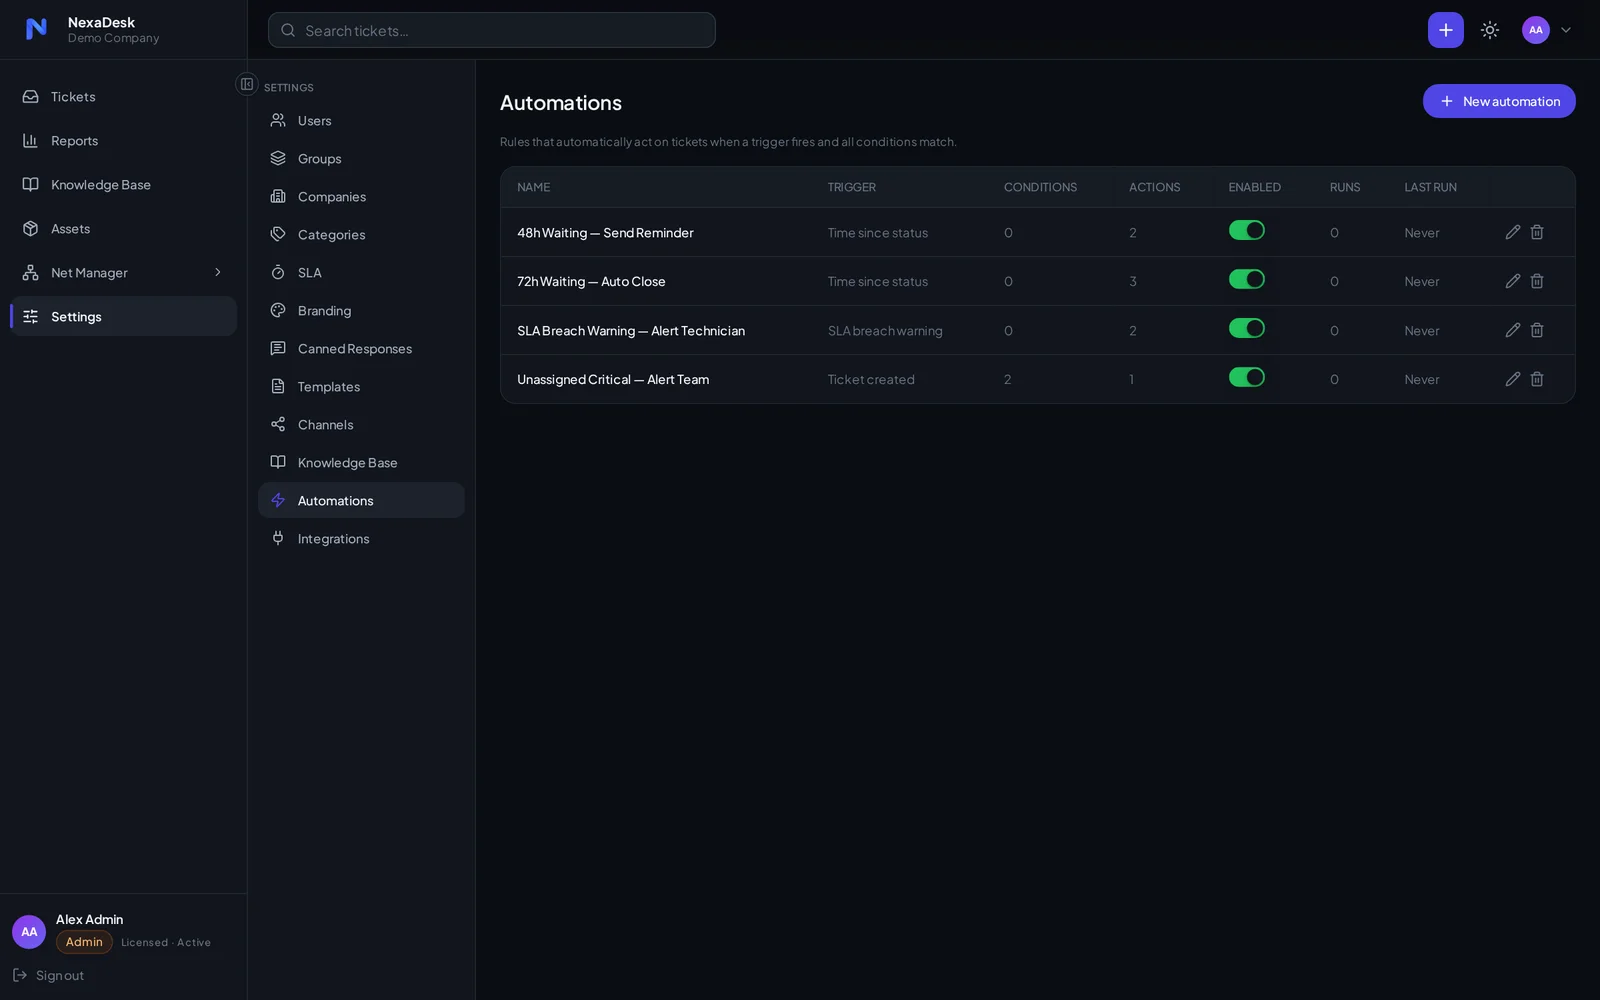Open Users settings page

[x=361, y=121]
